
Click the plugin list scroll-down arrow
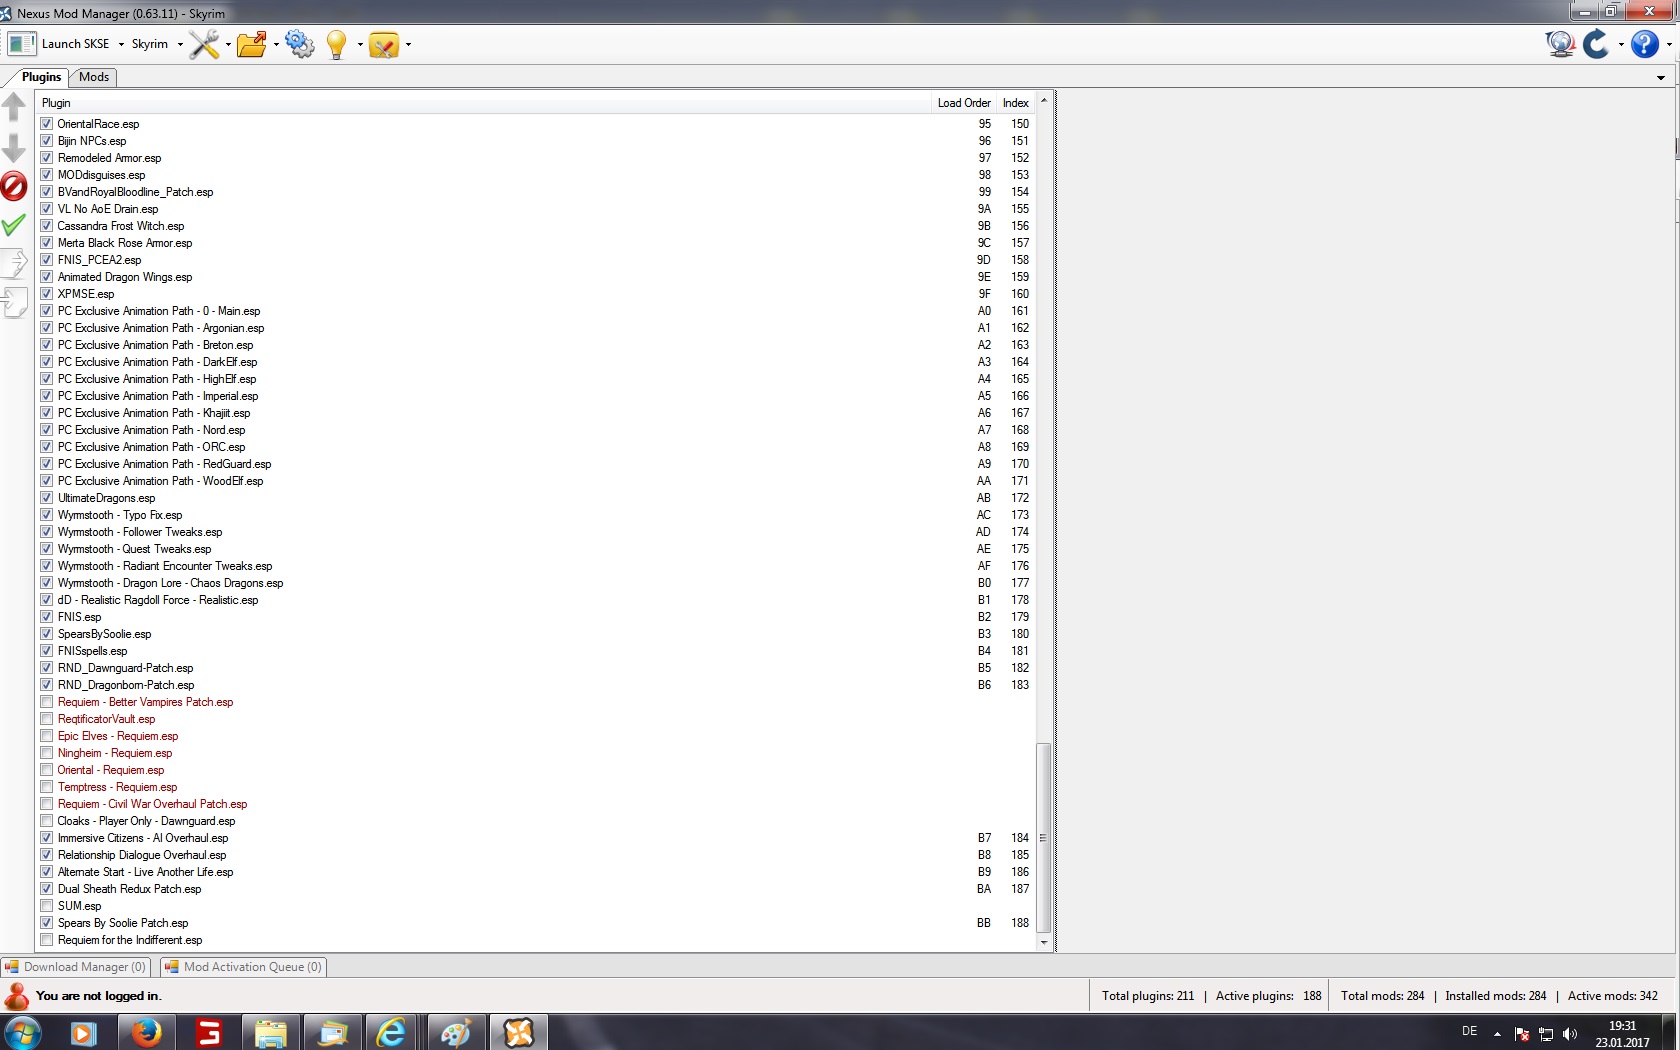(1043, 942)
